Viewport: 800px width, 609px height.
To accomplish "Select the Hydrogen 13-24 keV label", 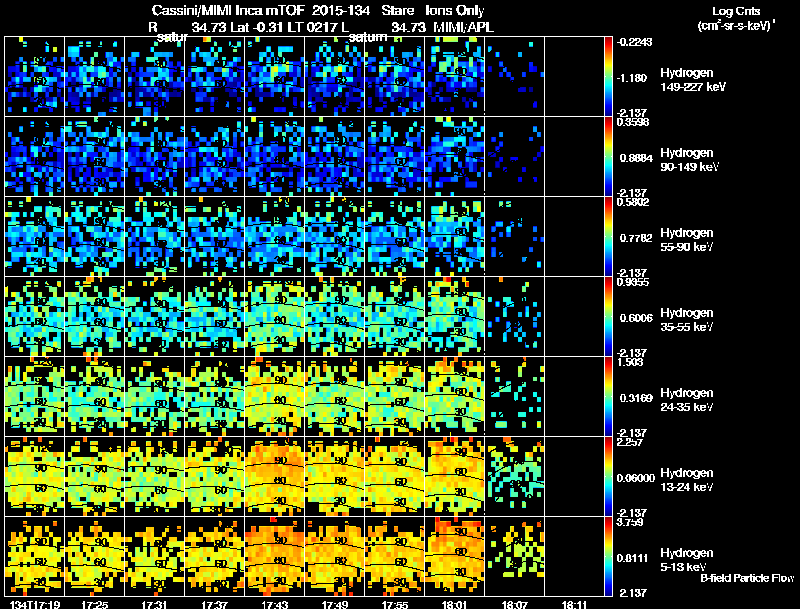I will click(x=687, y=480).
